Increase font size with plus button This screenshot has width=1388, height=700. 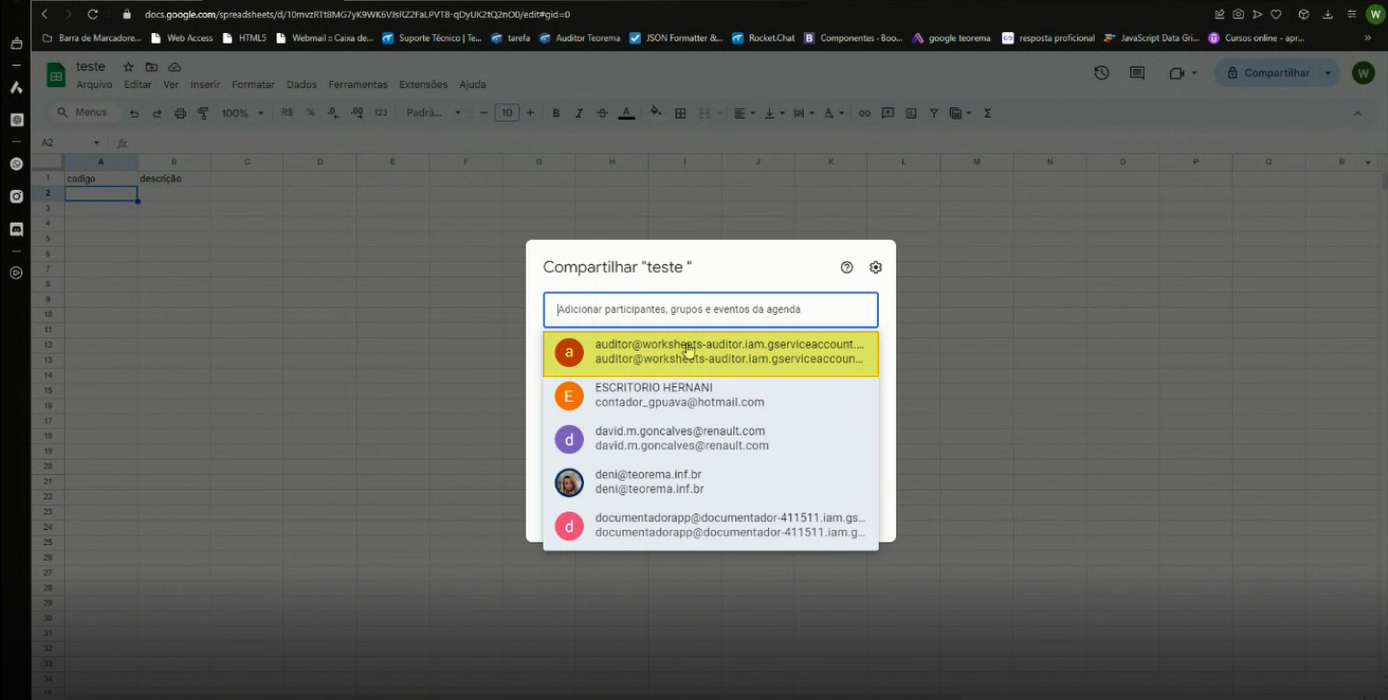point(530,113)
